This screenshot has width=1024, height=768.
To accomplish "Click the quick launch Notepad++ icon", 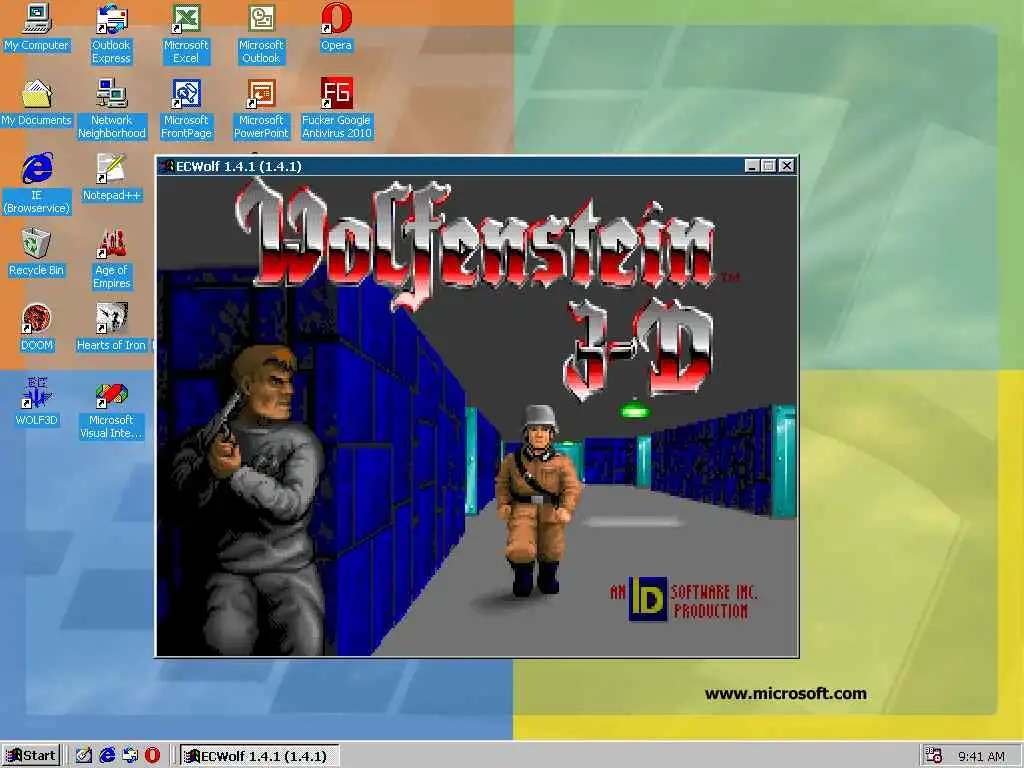I will click(84, 756).
